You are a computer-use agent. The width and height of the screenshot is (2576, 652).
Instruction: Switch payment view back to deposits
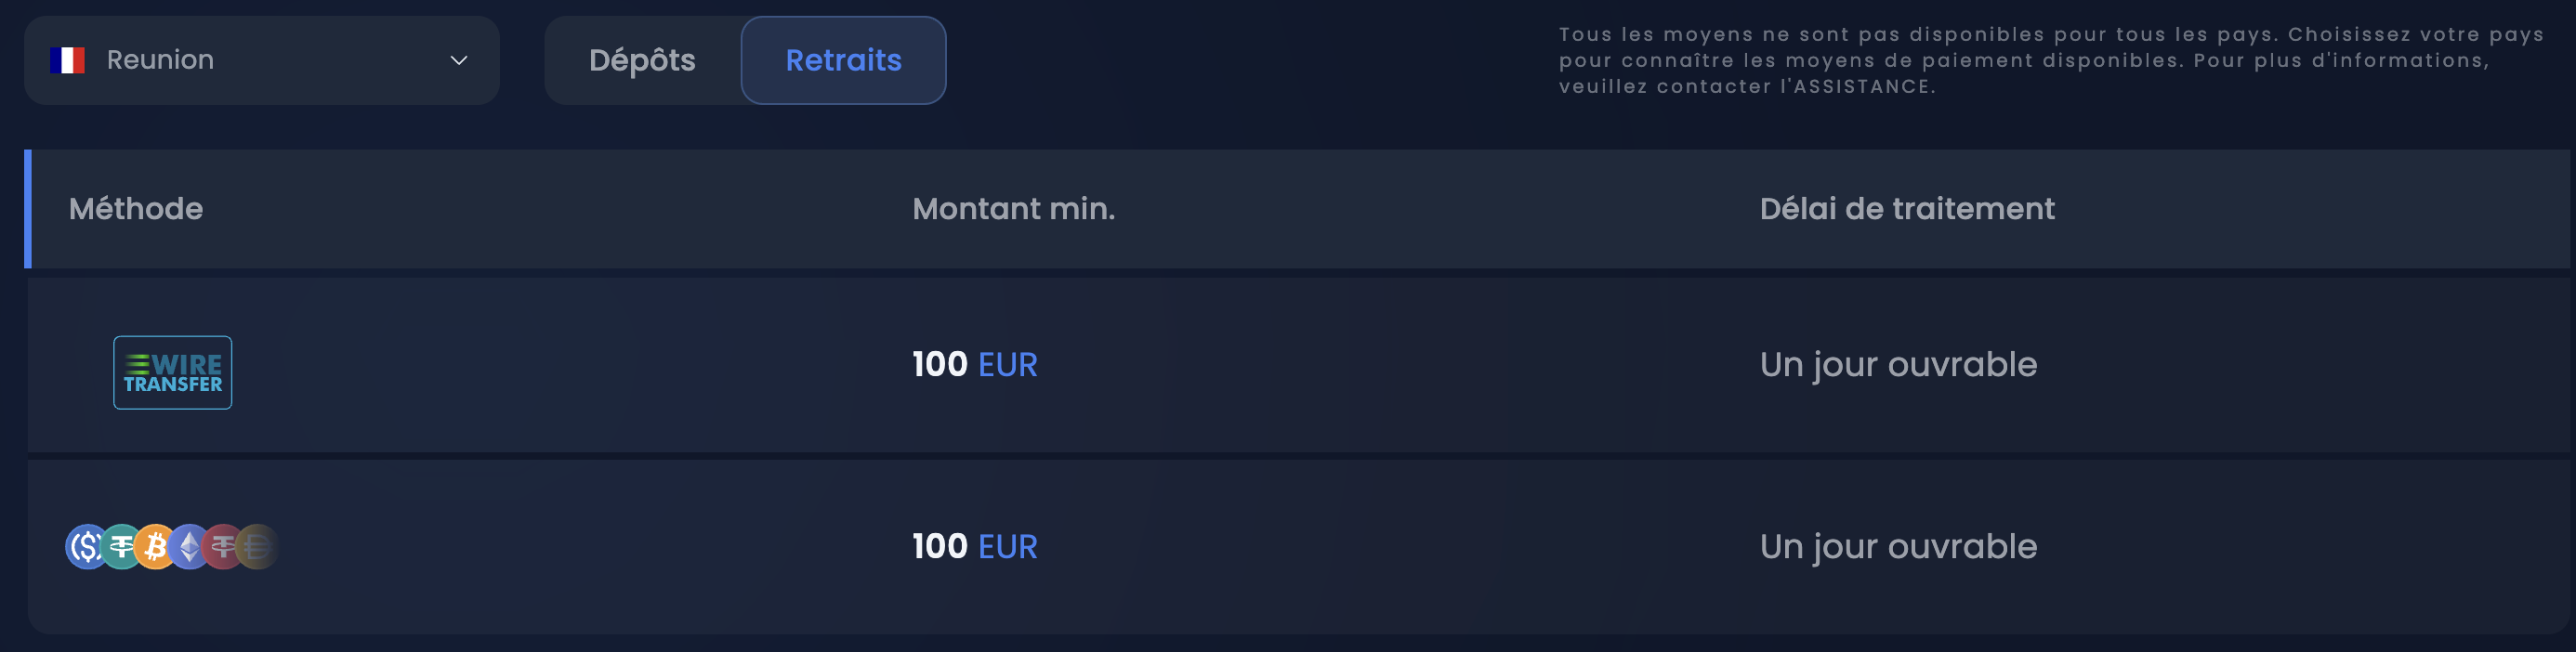(643, 60)
